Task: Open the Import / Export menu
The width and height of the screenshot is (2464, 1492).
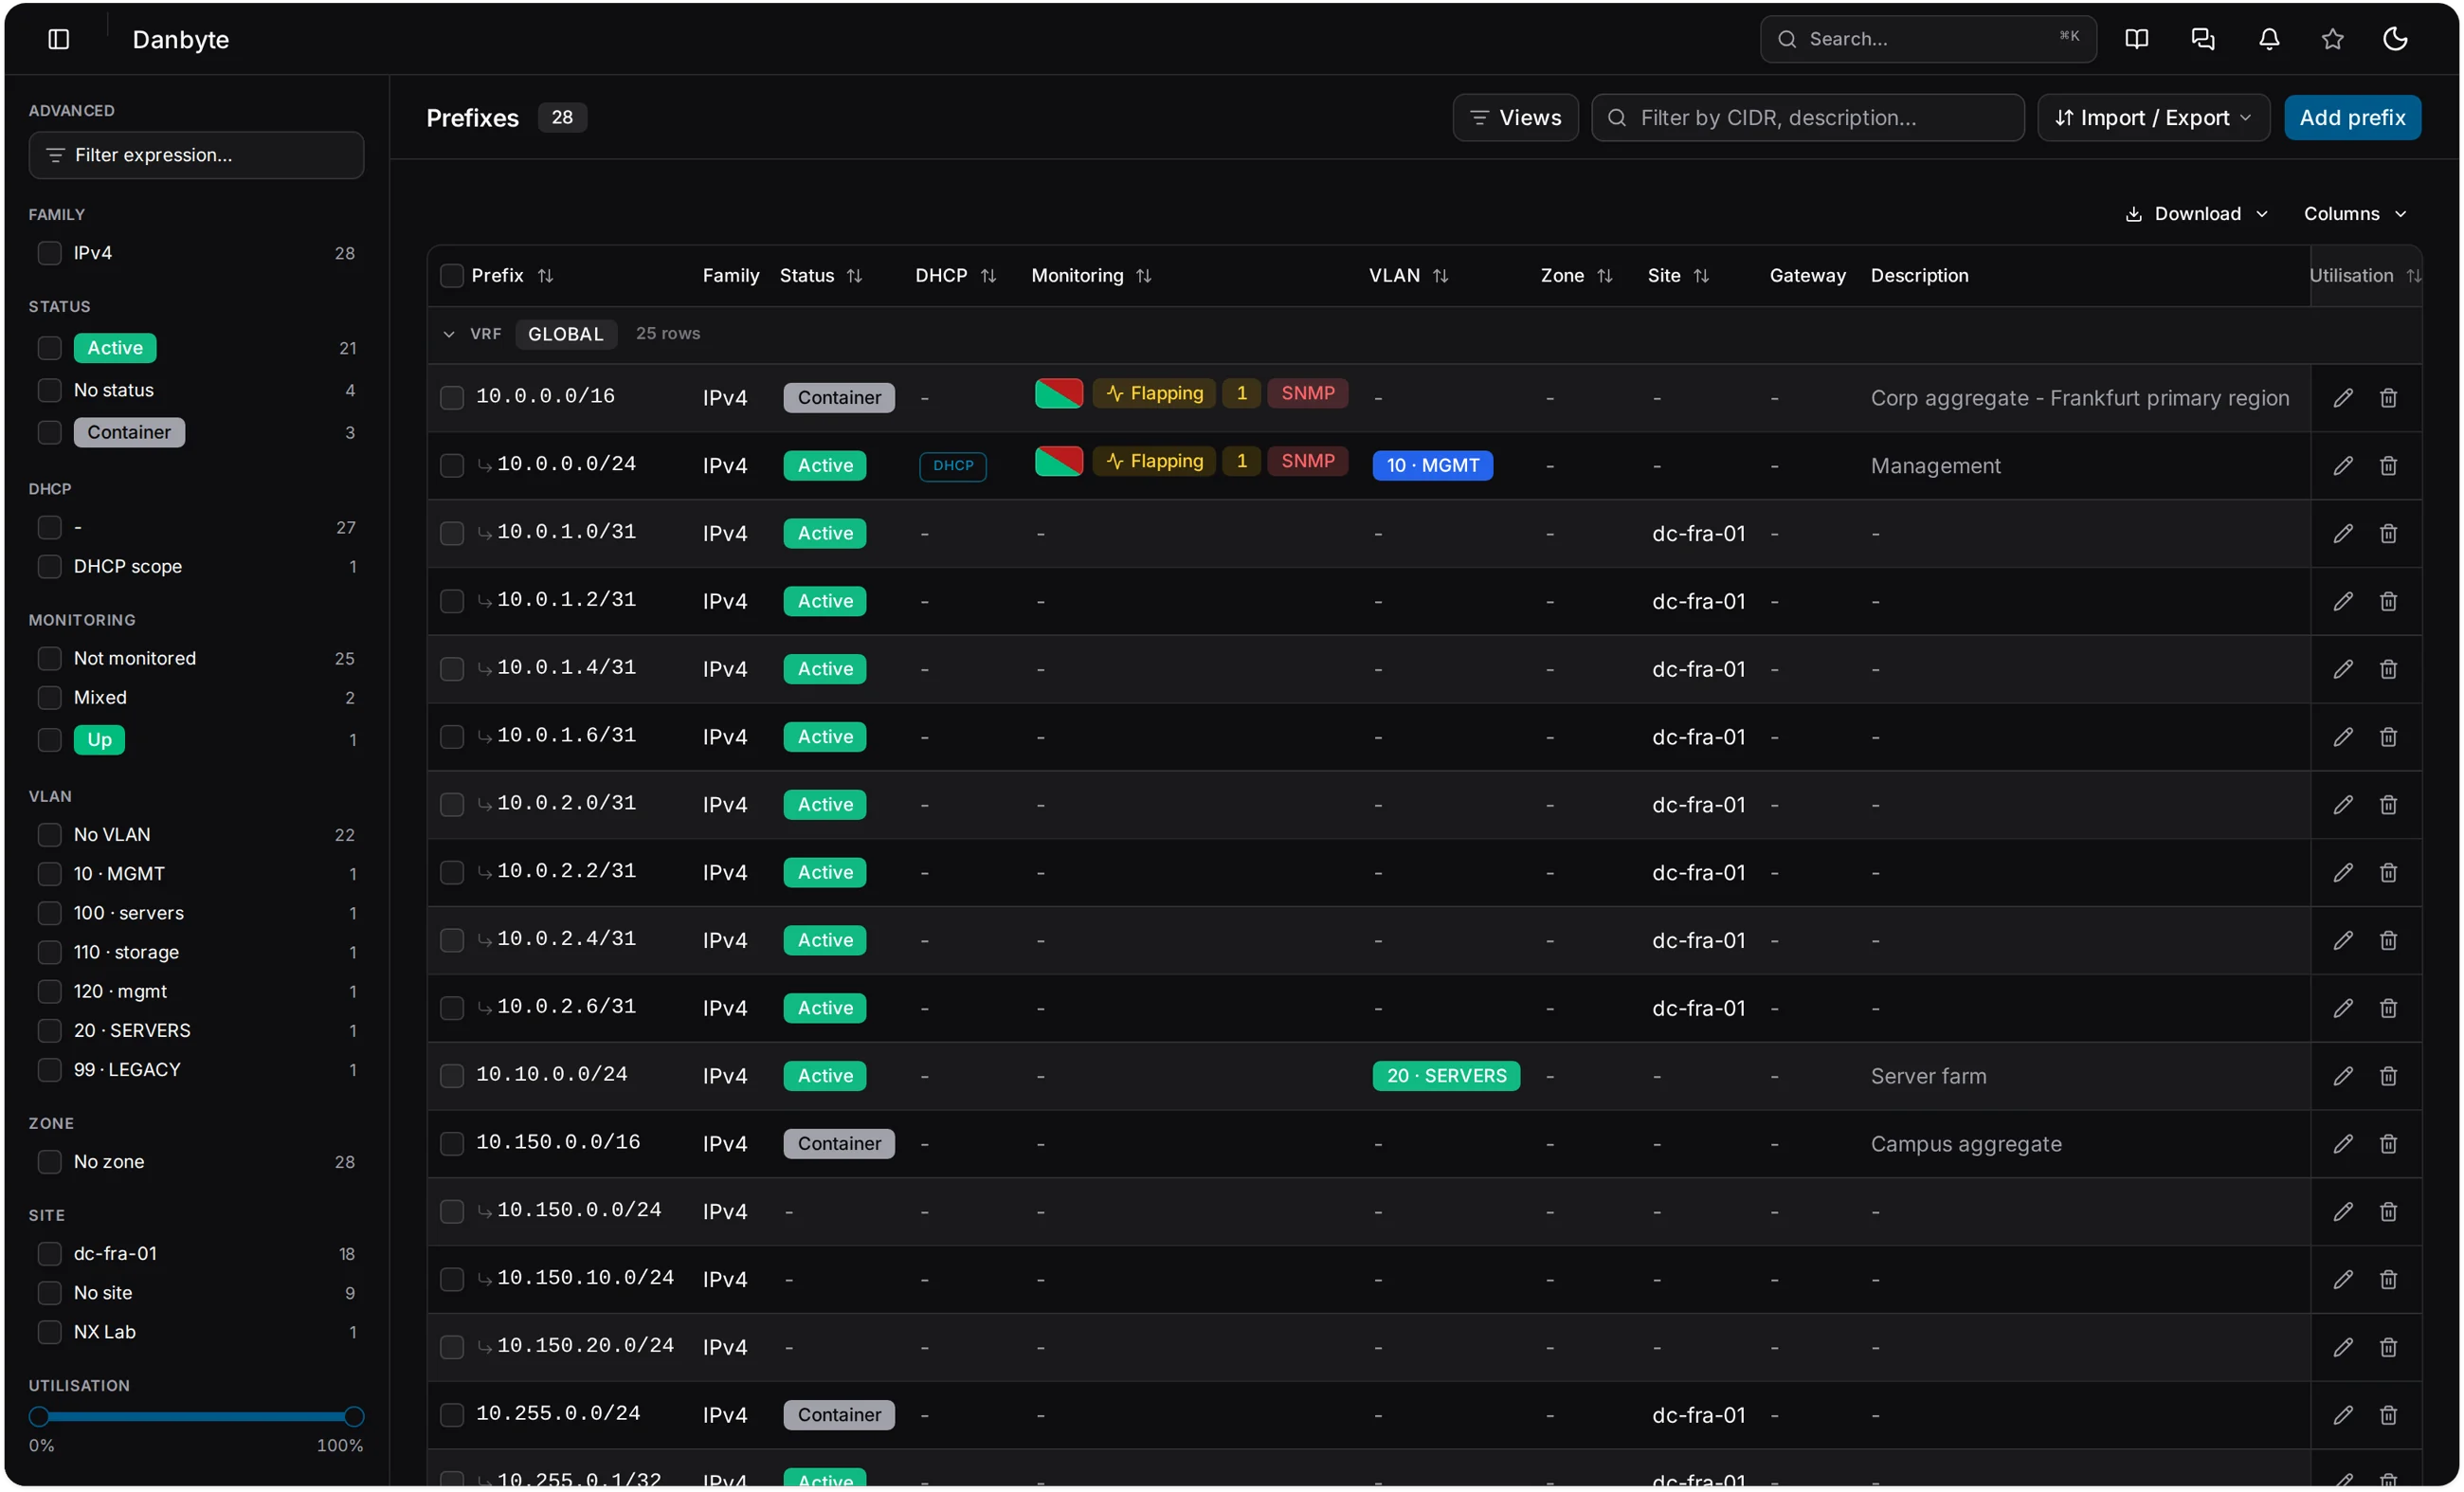Action: [2153, 118]
